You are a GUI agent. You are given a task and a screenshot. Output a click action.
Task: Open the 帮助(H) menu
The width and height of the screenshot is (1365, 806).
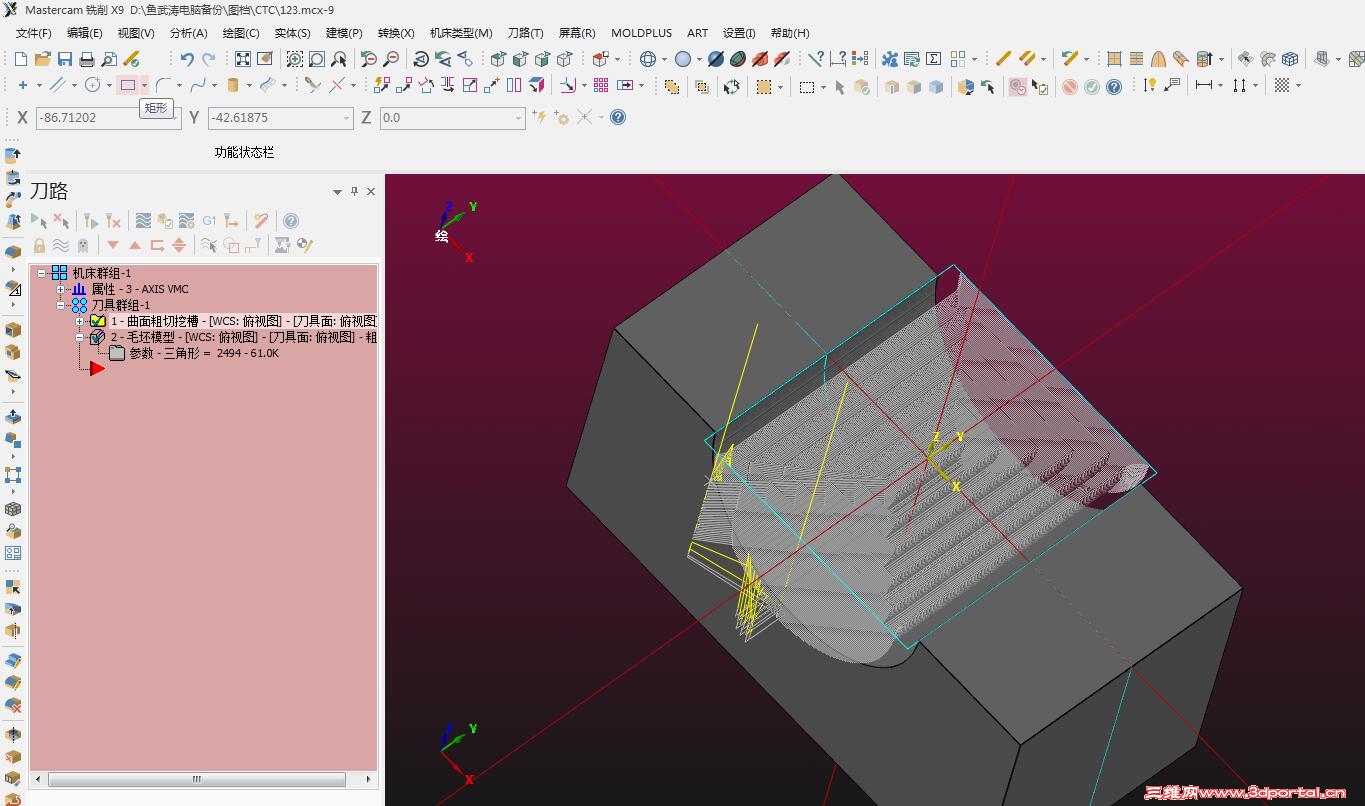790,33
